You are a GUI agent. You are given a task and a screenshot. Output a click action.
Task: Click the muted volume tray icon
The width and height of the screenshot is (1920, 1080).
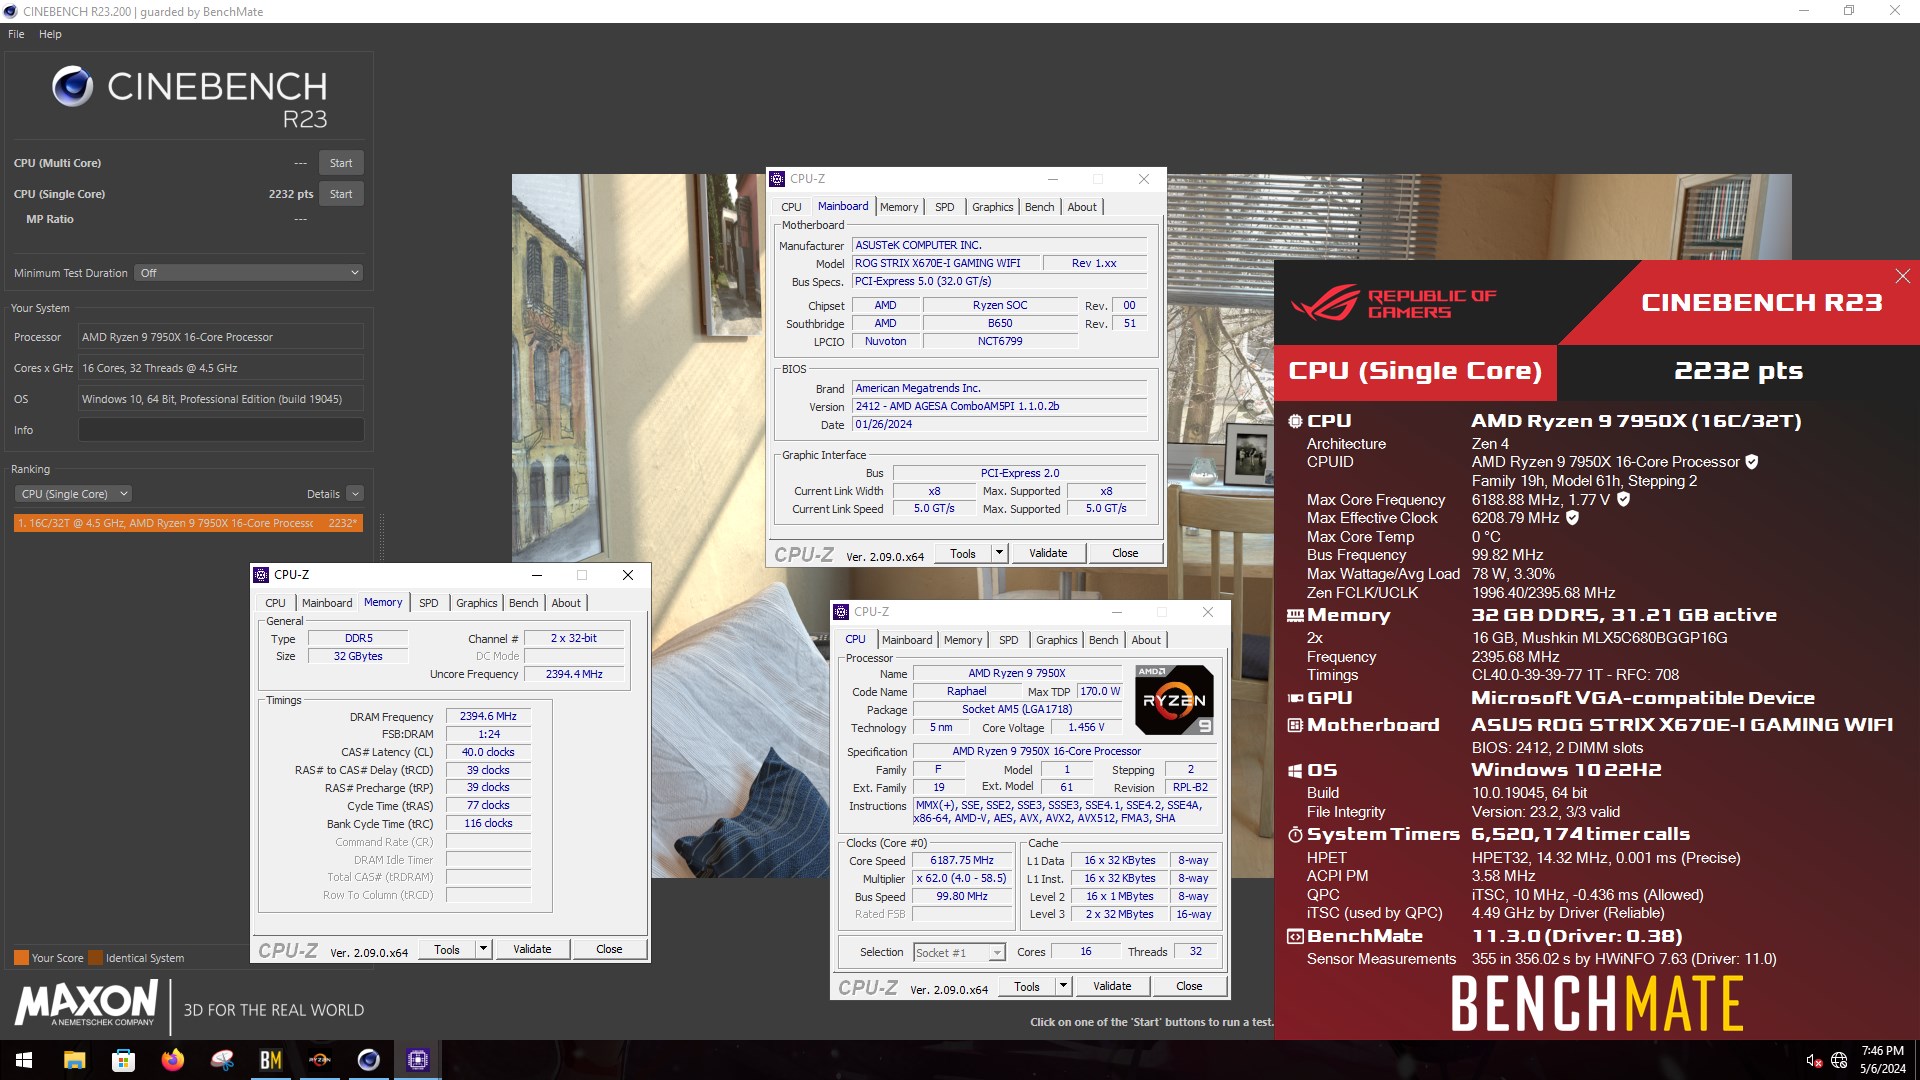1813,1060
